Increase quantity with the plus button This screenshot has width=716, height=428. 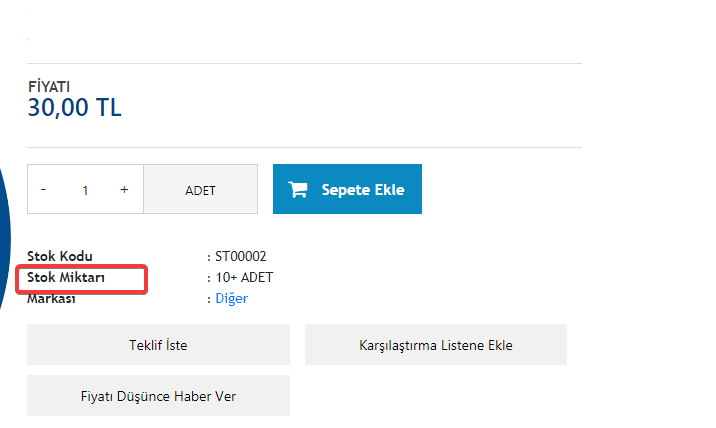(x=124, y=189)
